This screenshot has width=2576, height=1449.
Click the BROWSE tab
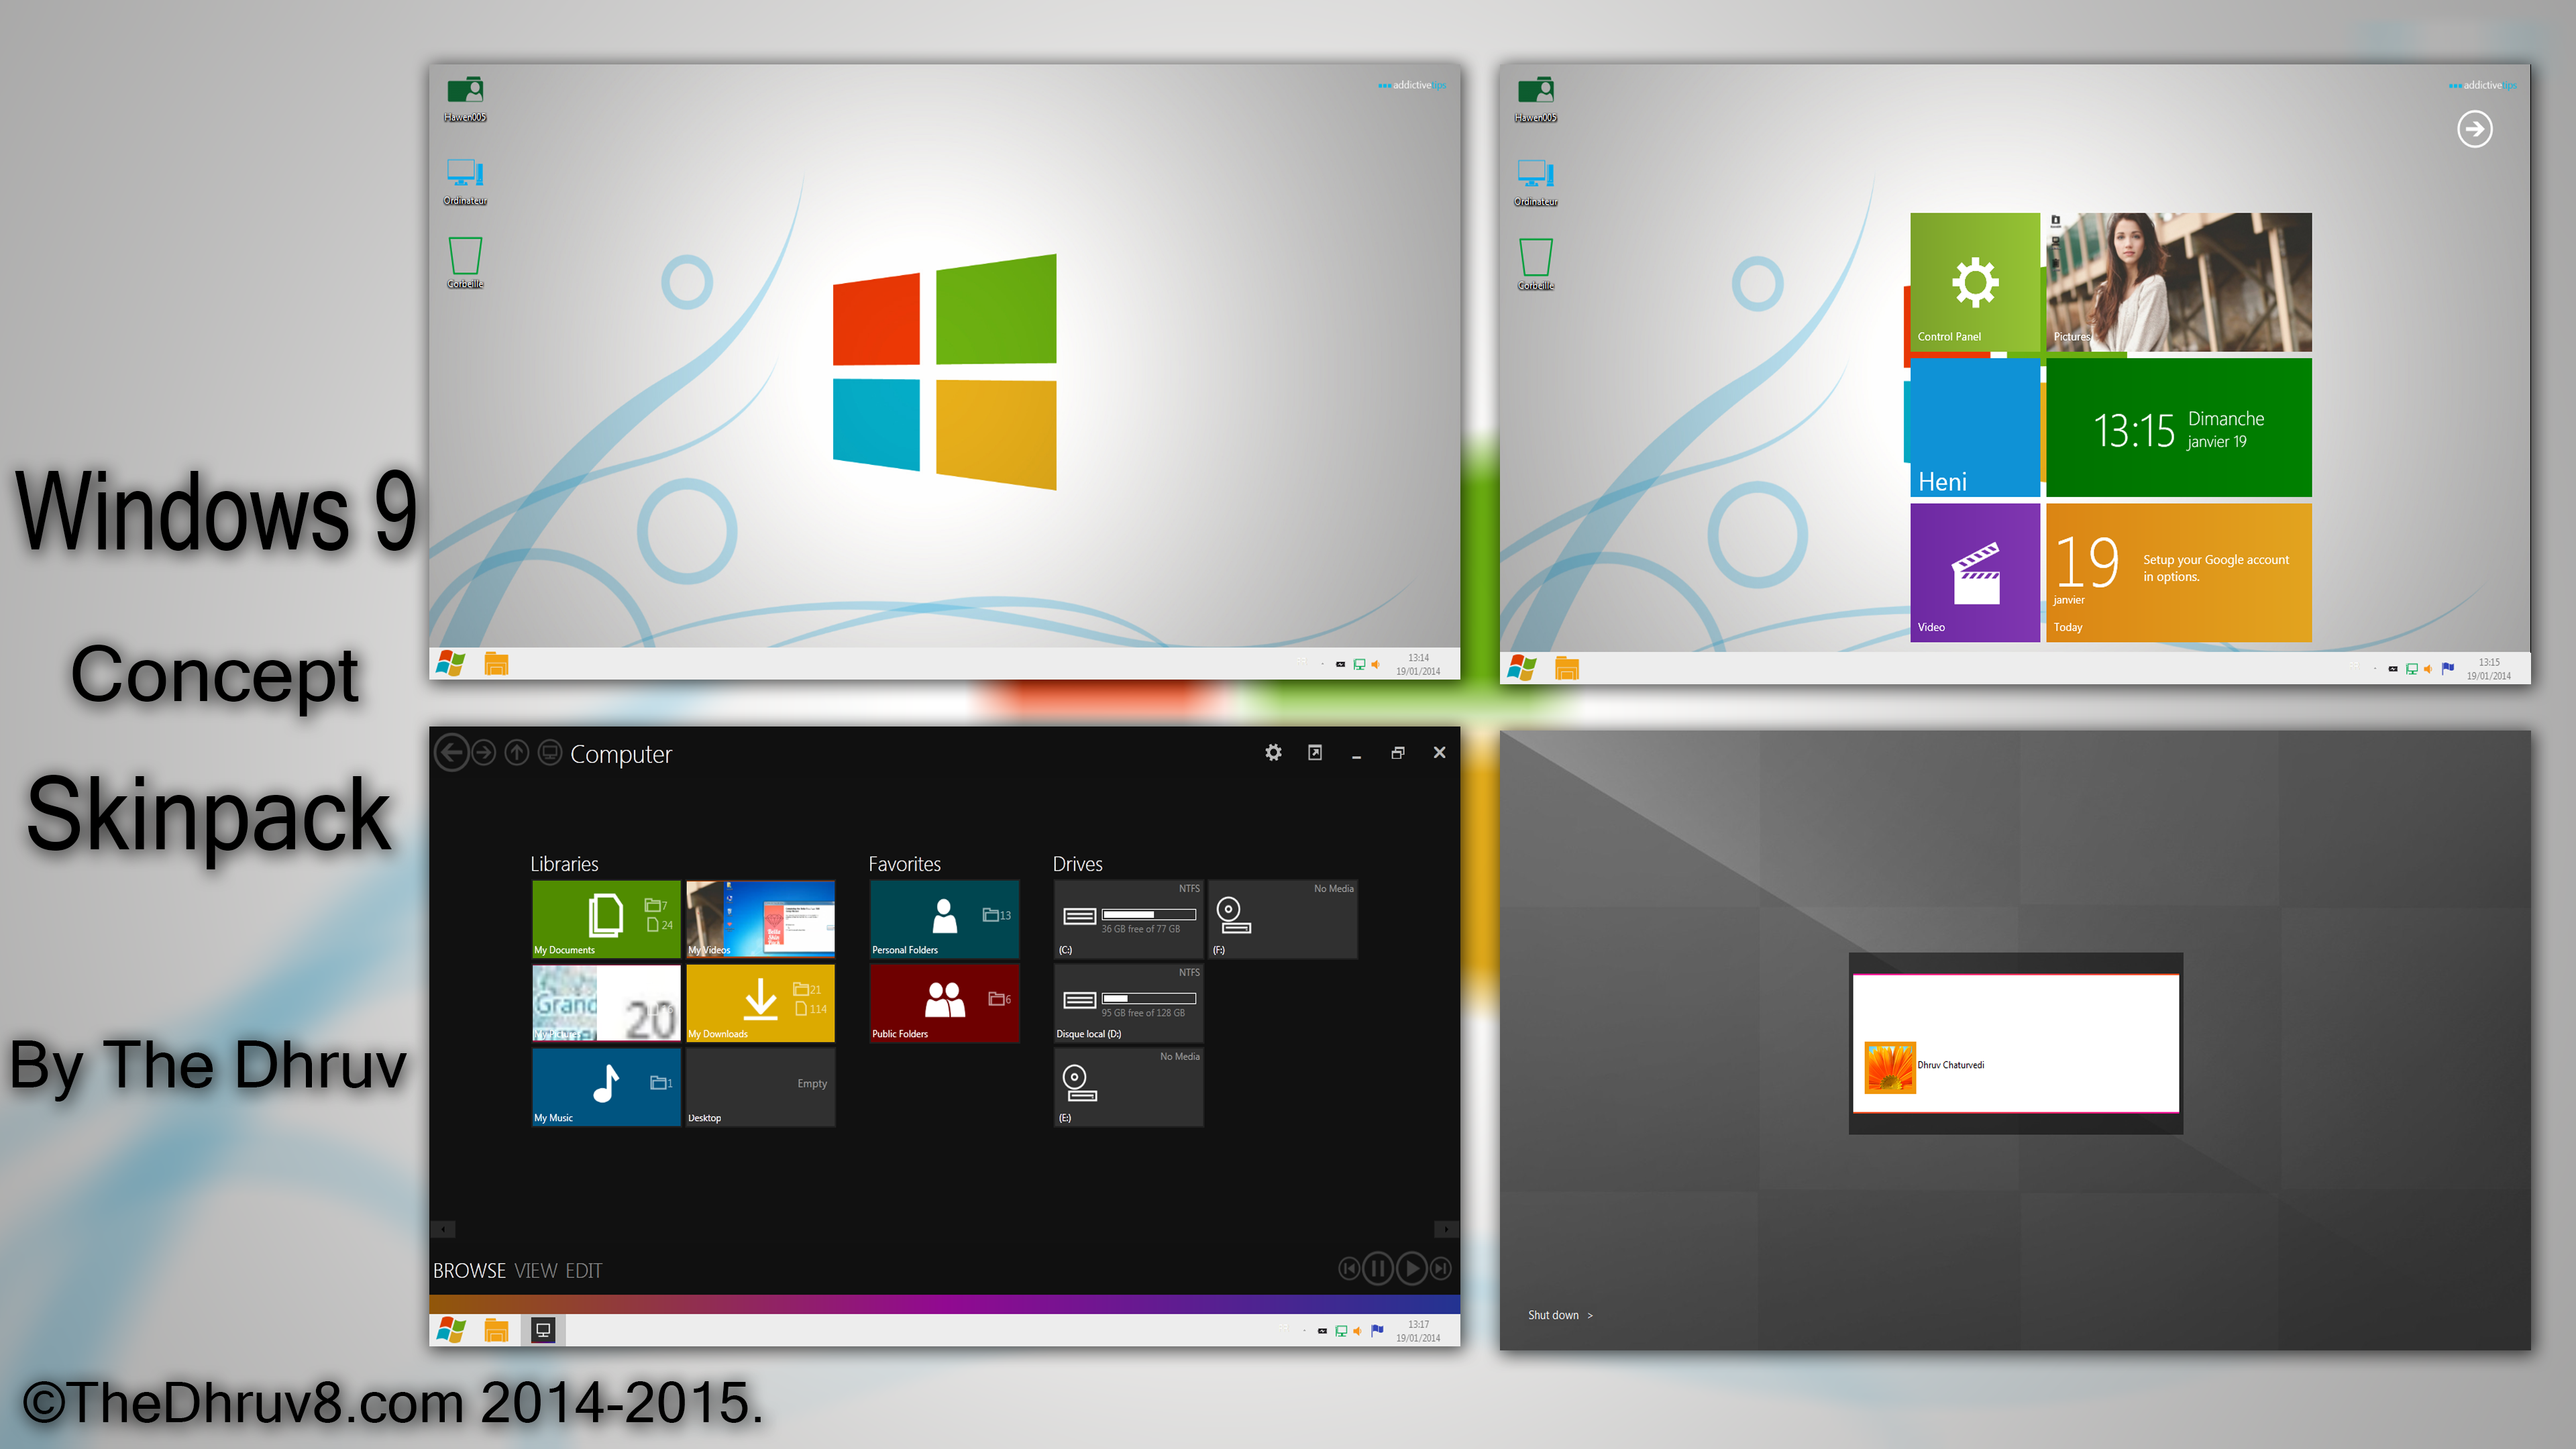[x=469, y=1271]
